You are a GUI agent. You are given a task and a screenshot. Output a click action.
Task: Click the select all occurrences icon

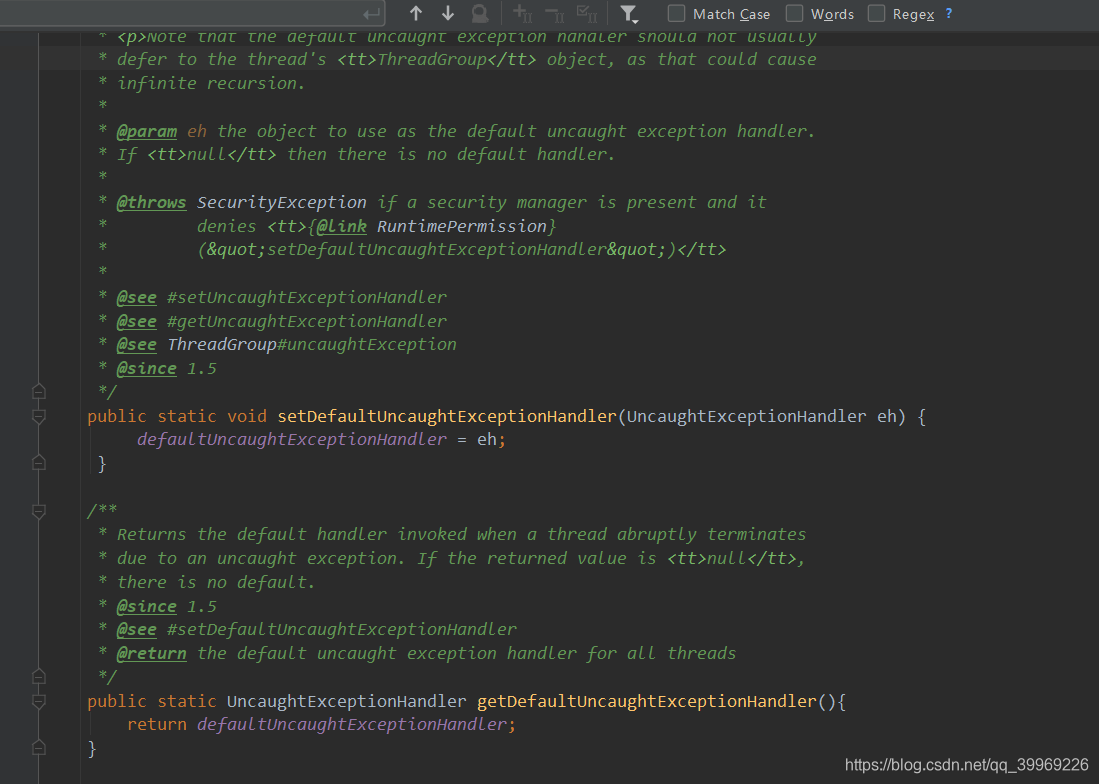[586, 13]
